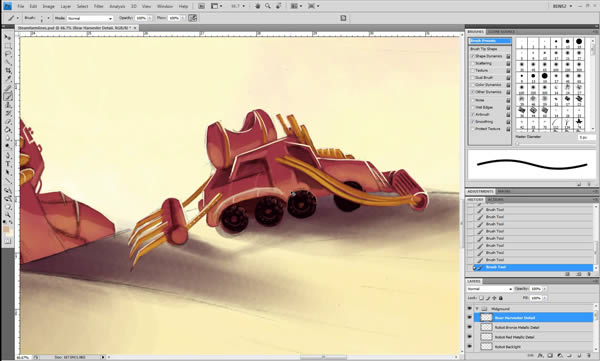Viewport: 600px width, 361px height.
Task: Hide the Robot Backlight layer
Action: coord(470,346)
